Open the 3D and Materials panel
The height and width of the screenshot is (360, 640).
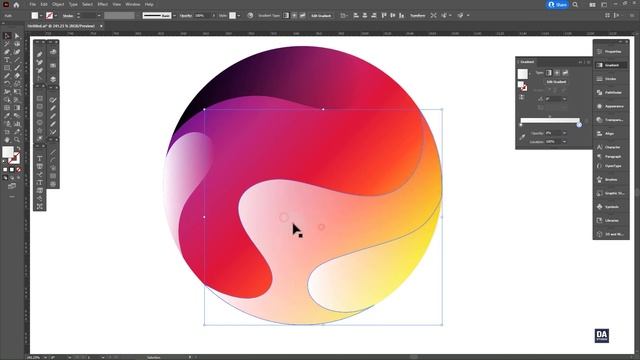610,234
